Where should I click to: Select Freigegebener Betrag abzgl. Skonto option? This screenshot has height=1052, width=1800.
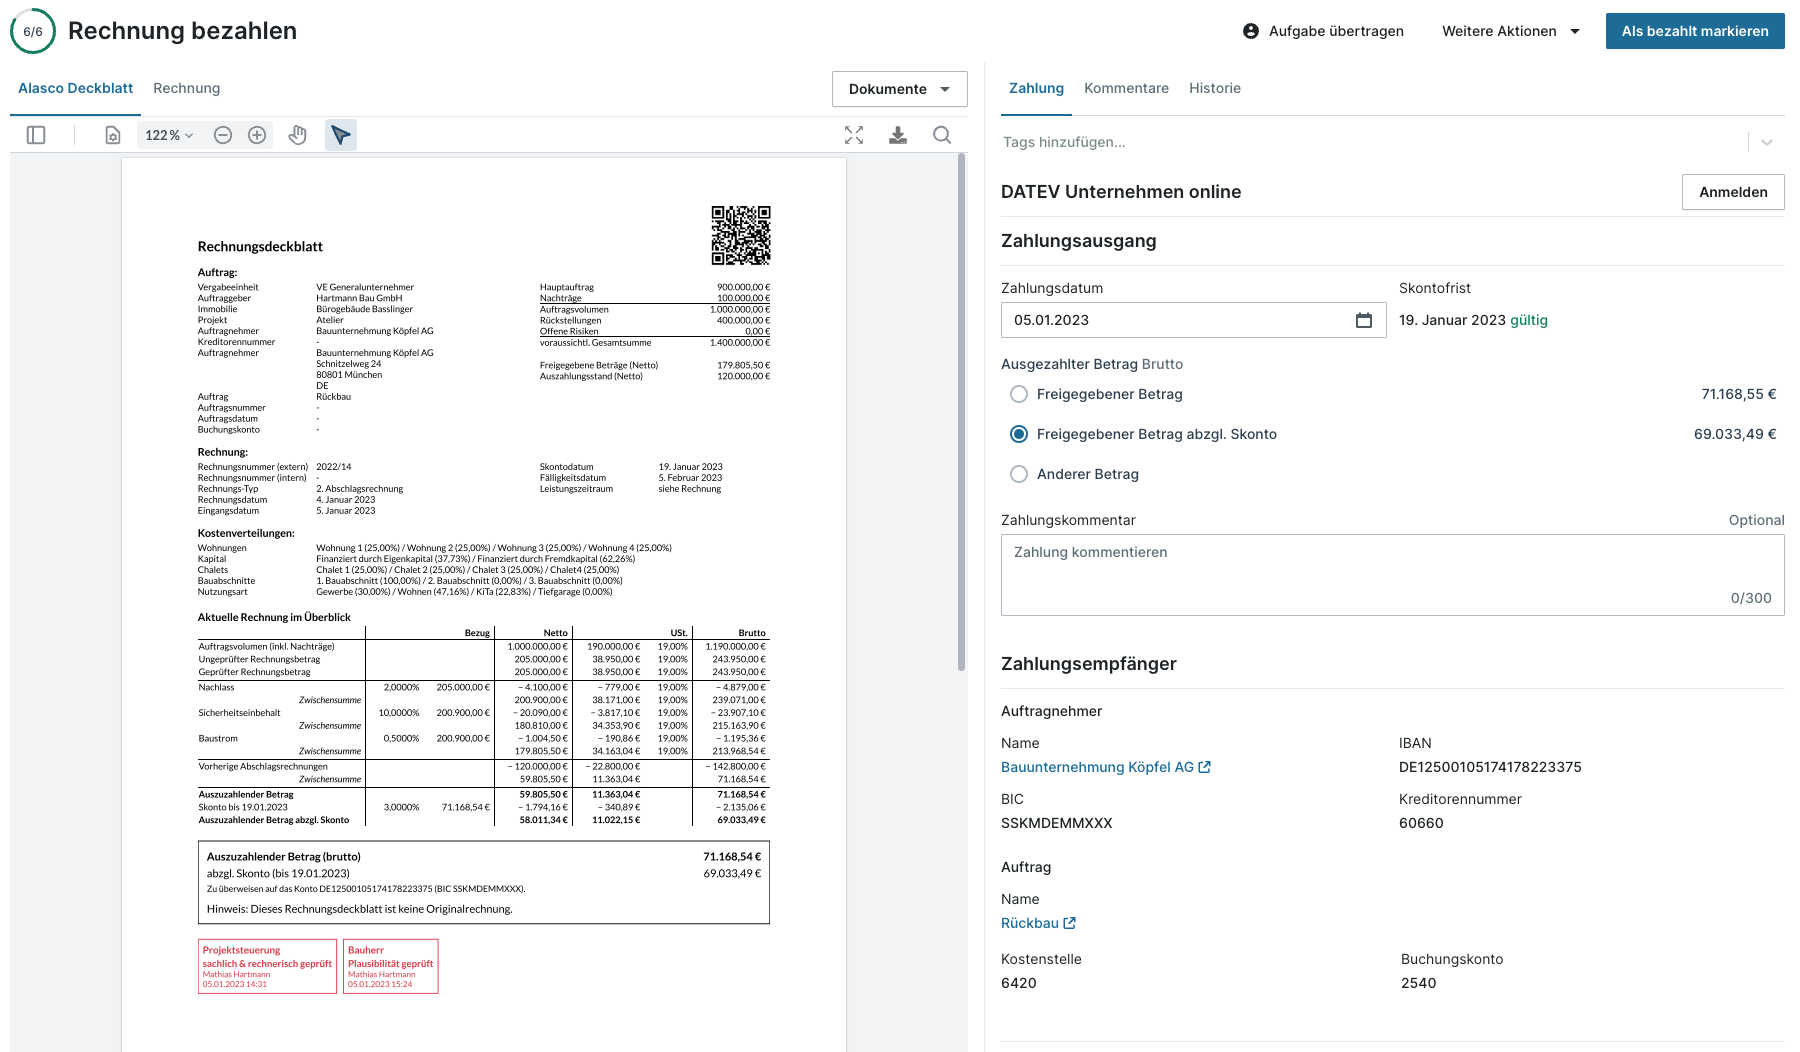[x=1019, y=434]
